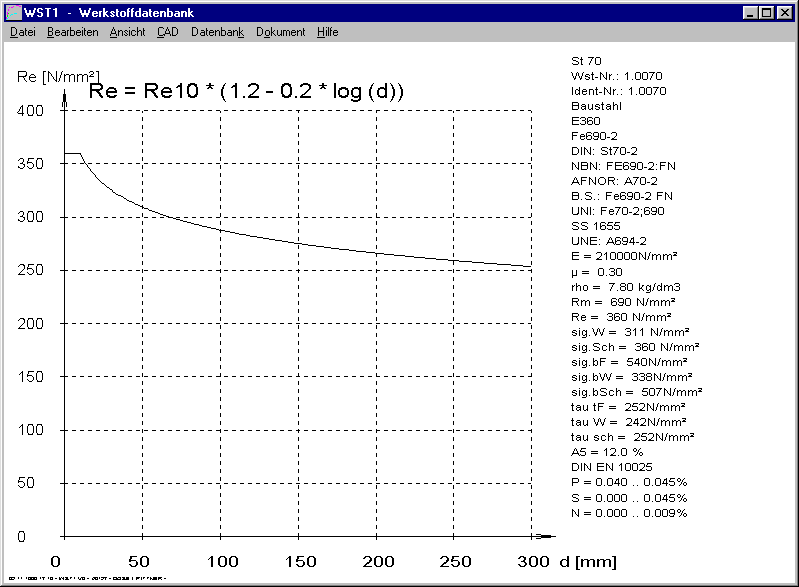Open the Hilfe menu
Image resolution: width=799 pixels, height=587 pixels.
327,32
